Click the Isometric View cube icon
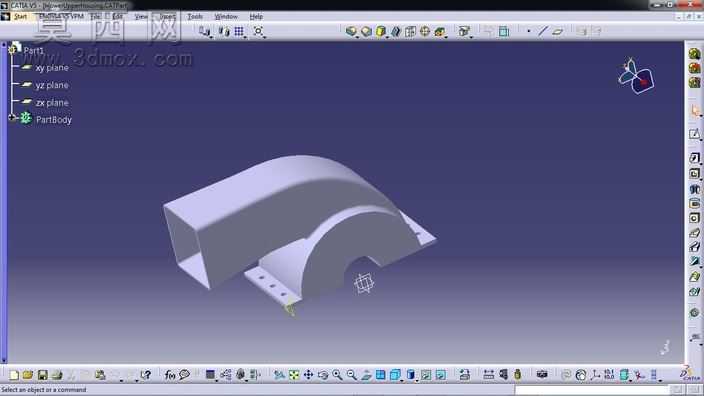 pos(395,375)
